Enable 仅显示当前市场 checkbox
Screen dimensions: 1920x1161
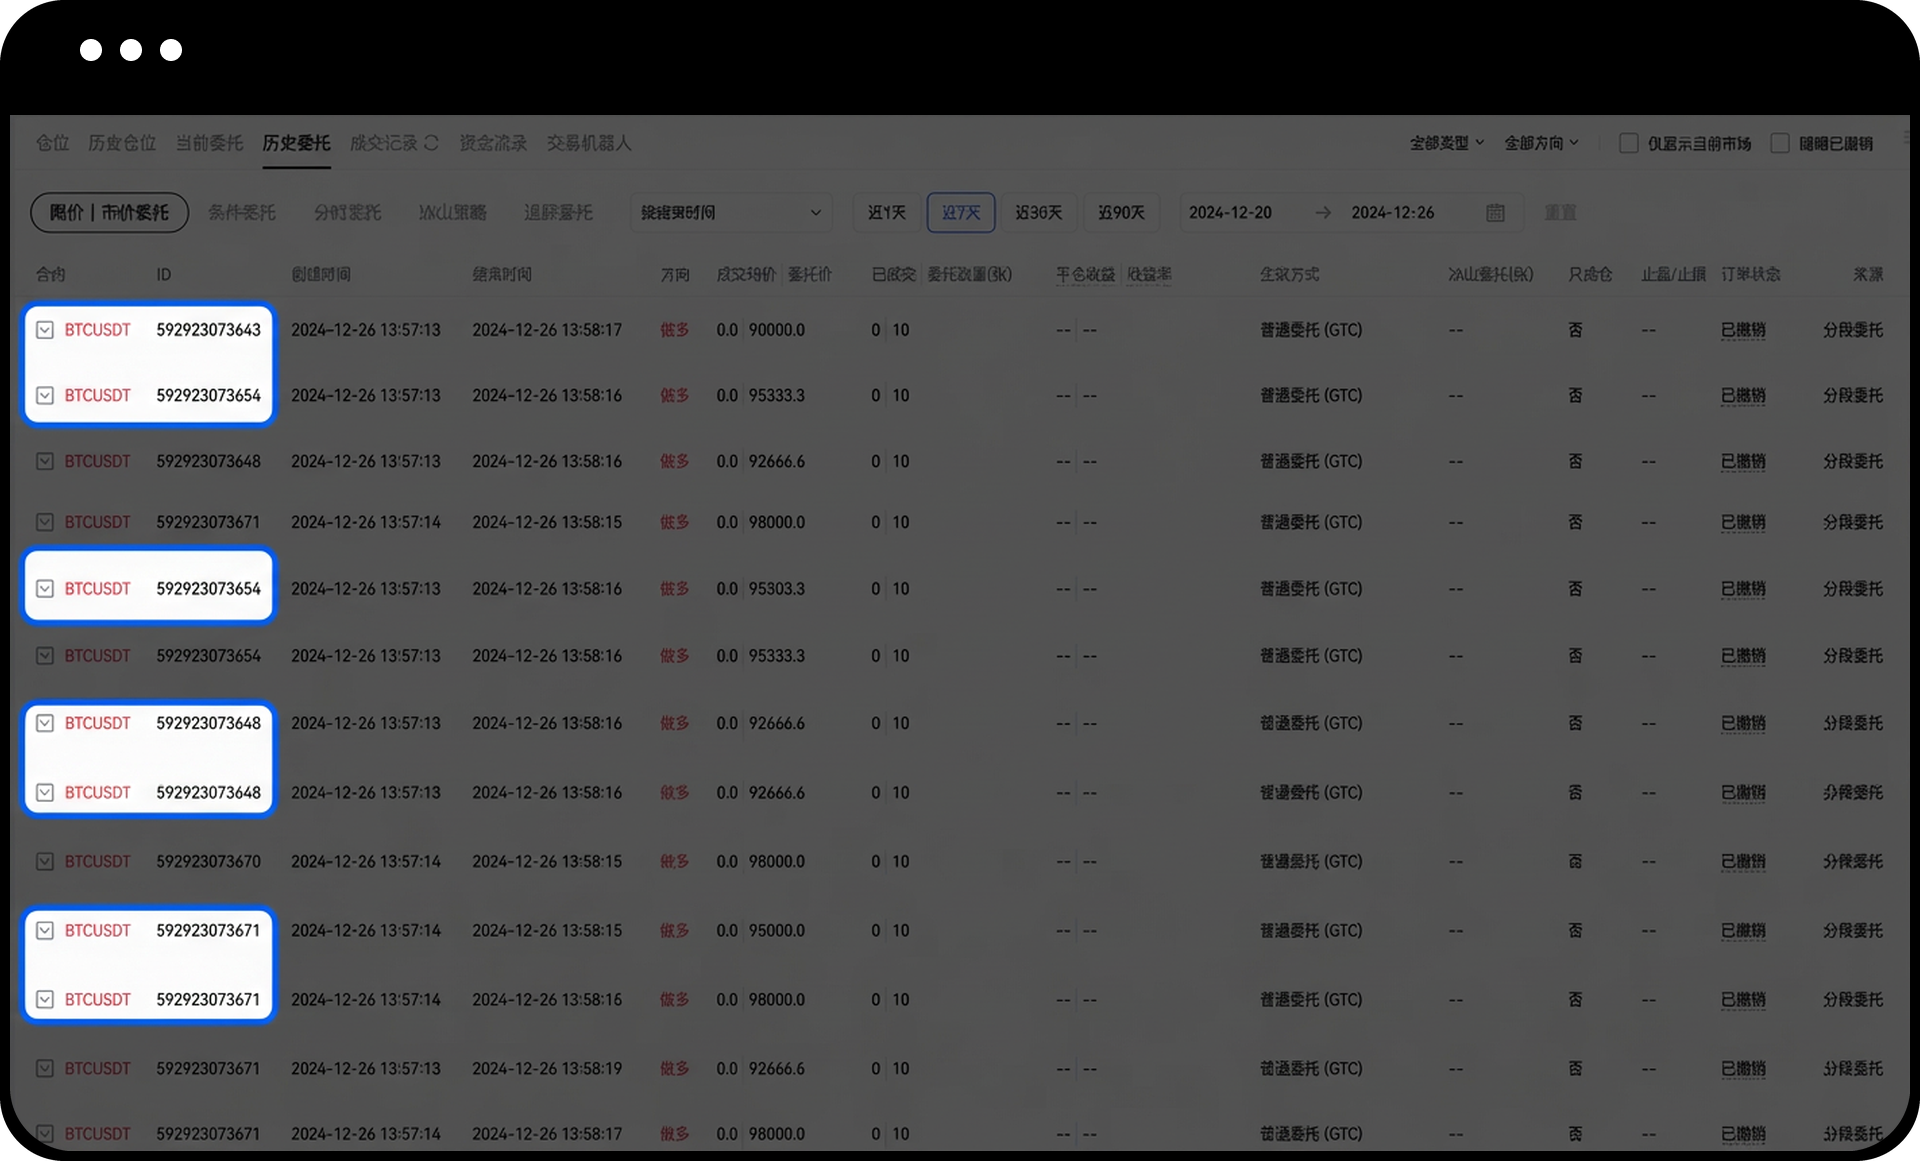point(1628,144)
